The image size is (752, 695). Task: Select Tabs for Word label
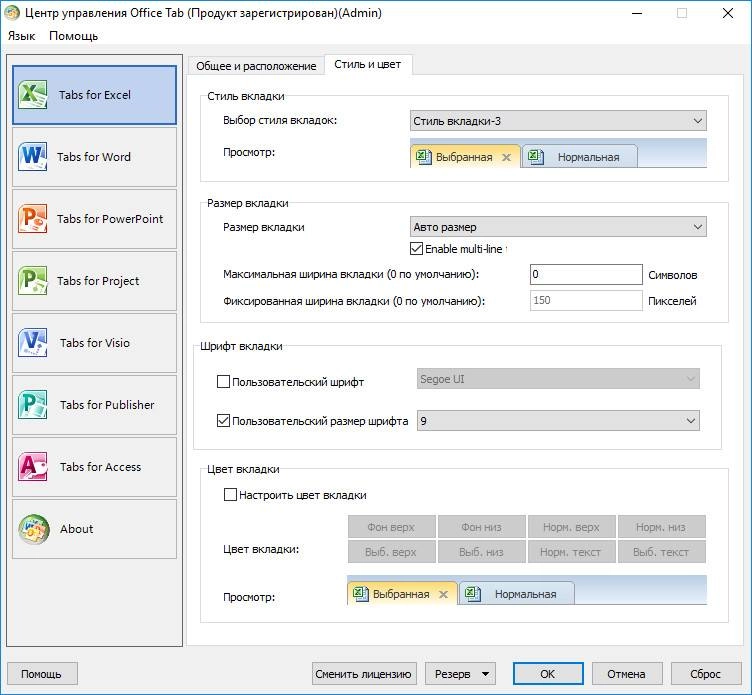pos(94,157)
